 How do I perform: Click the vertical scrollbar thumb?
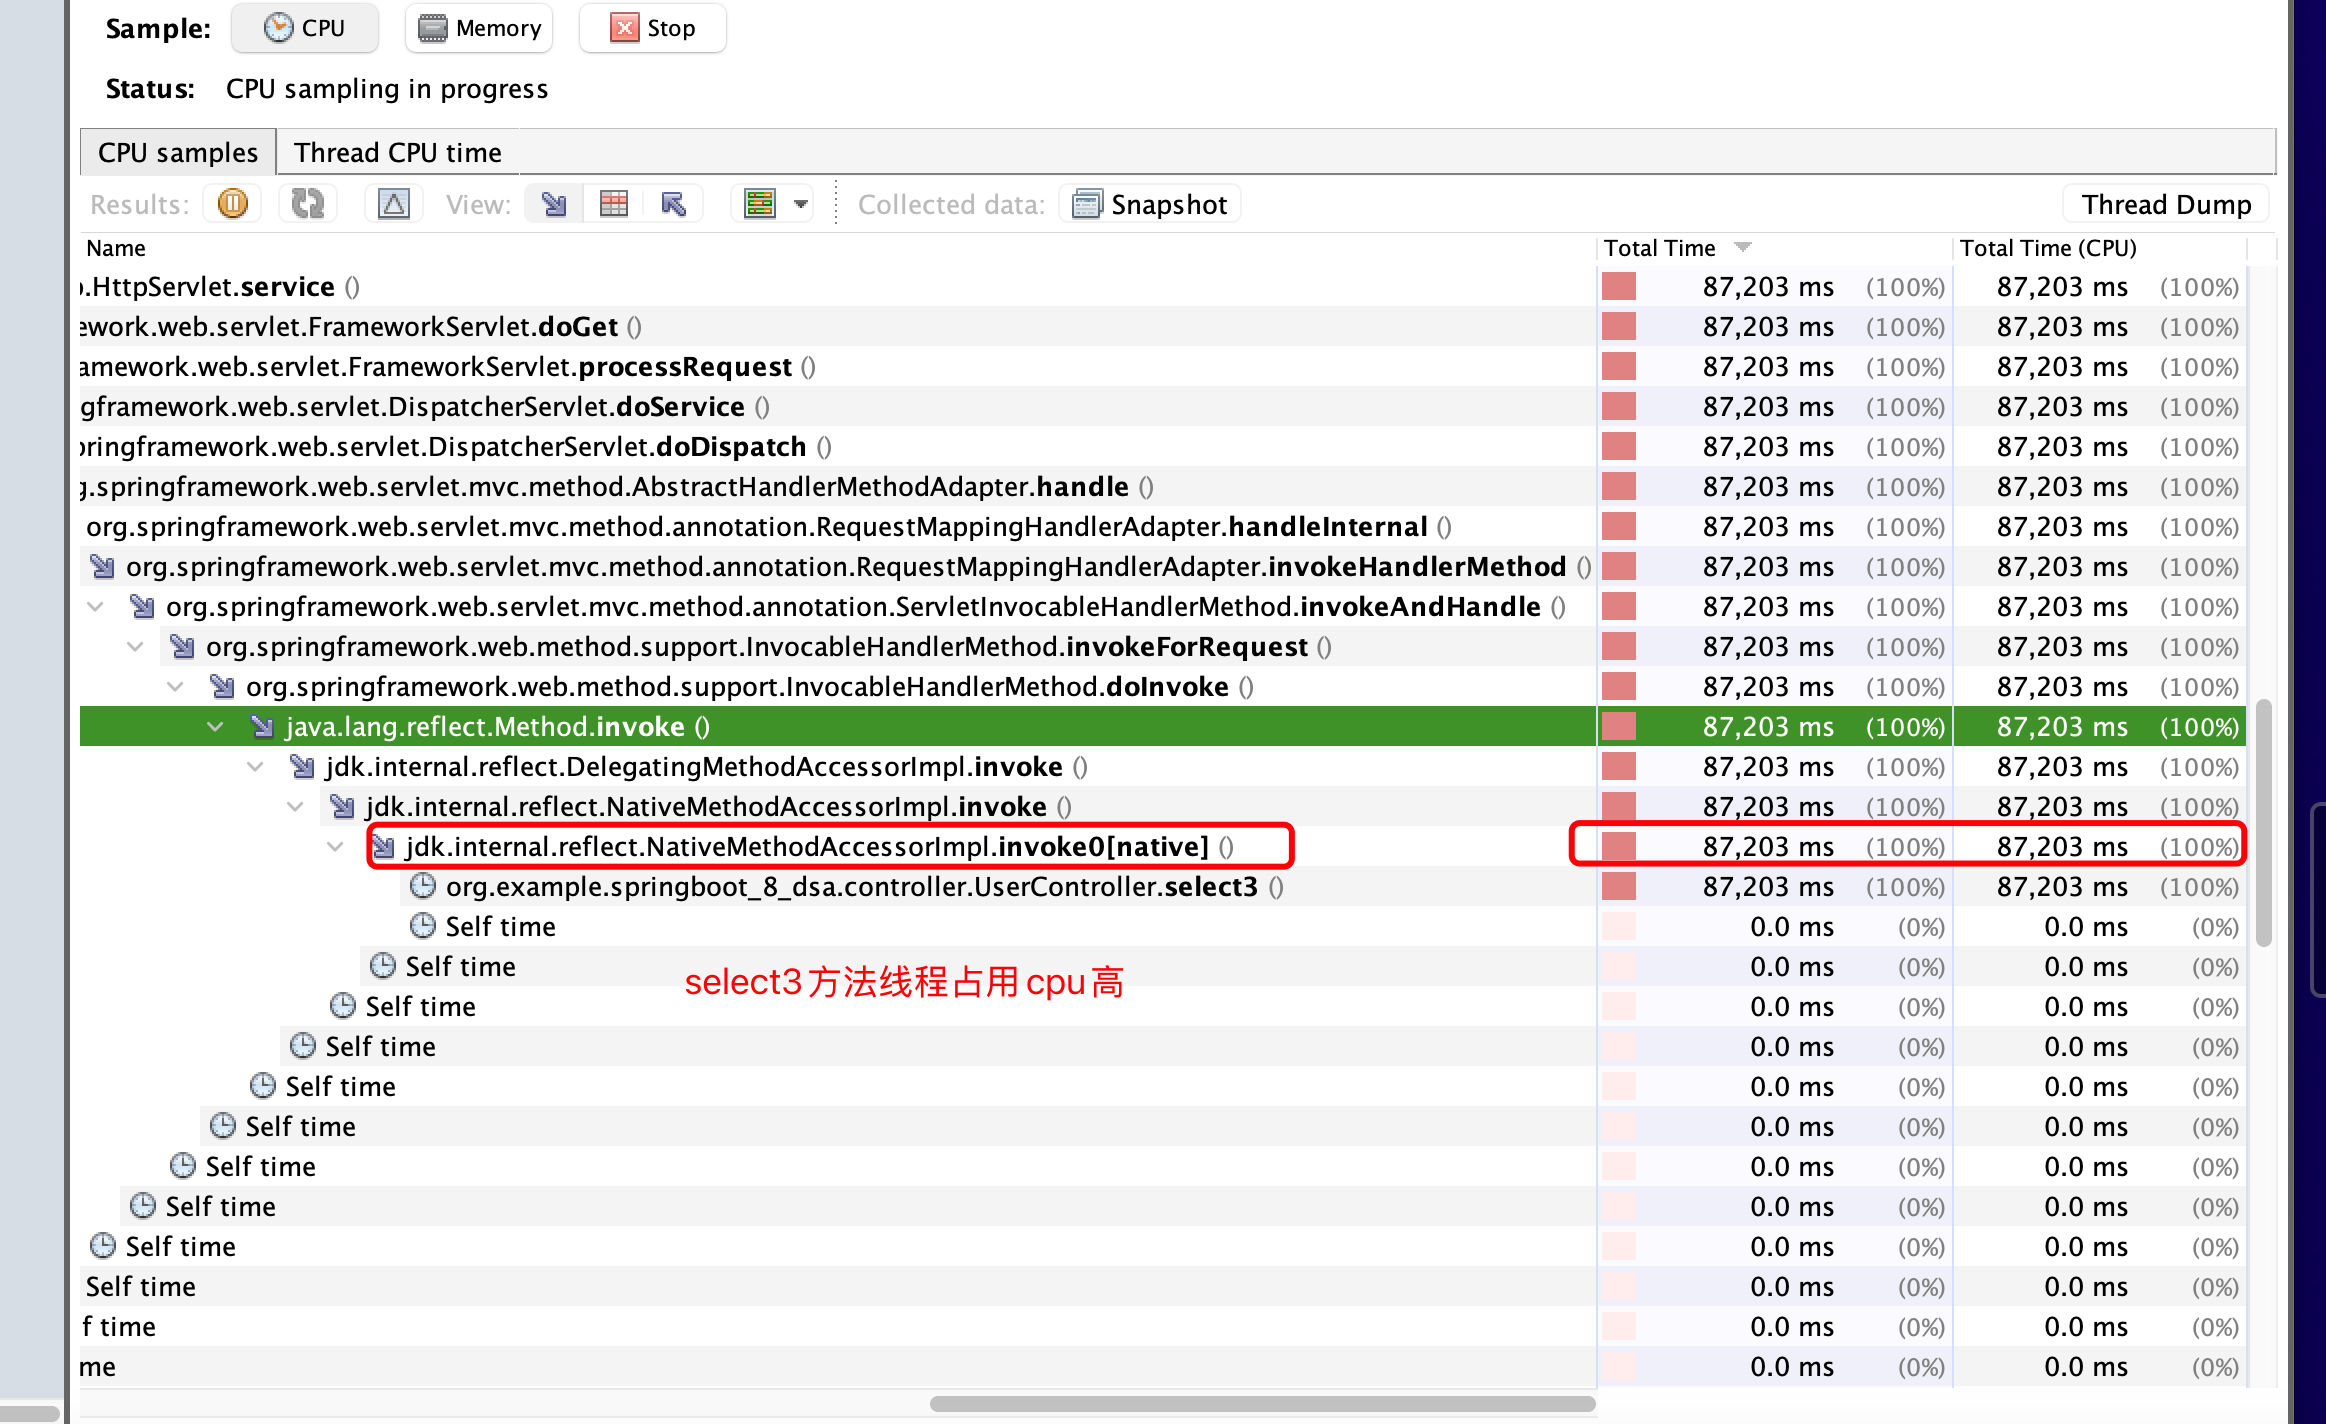coord(2264,820)
